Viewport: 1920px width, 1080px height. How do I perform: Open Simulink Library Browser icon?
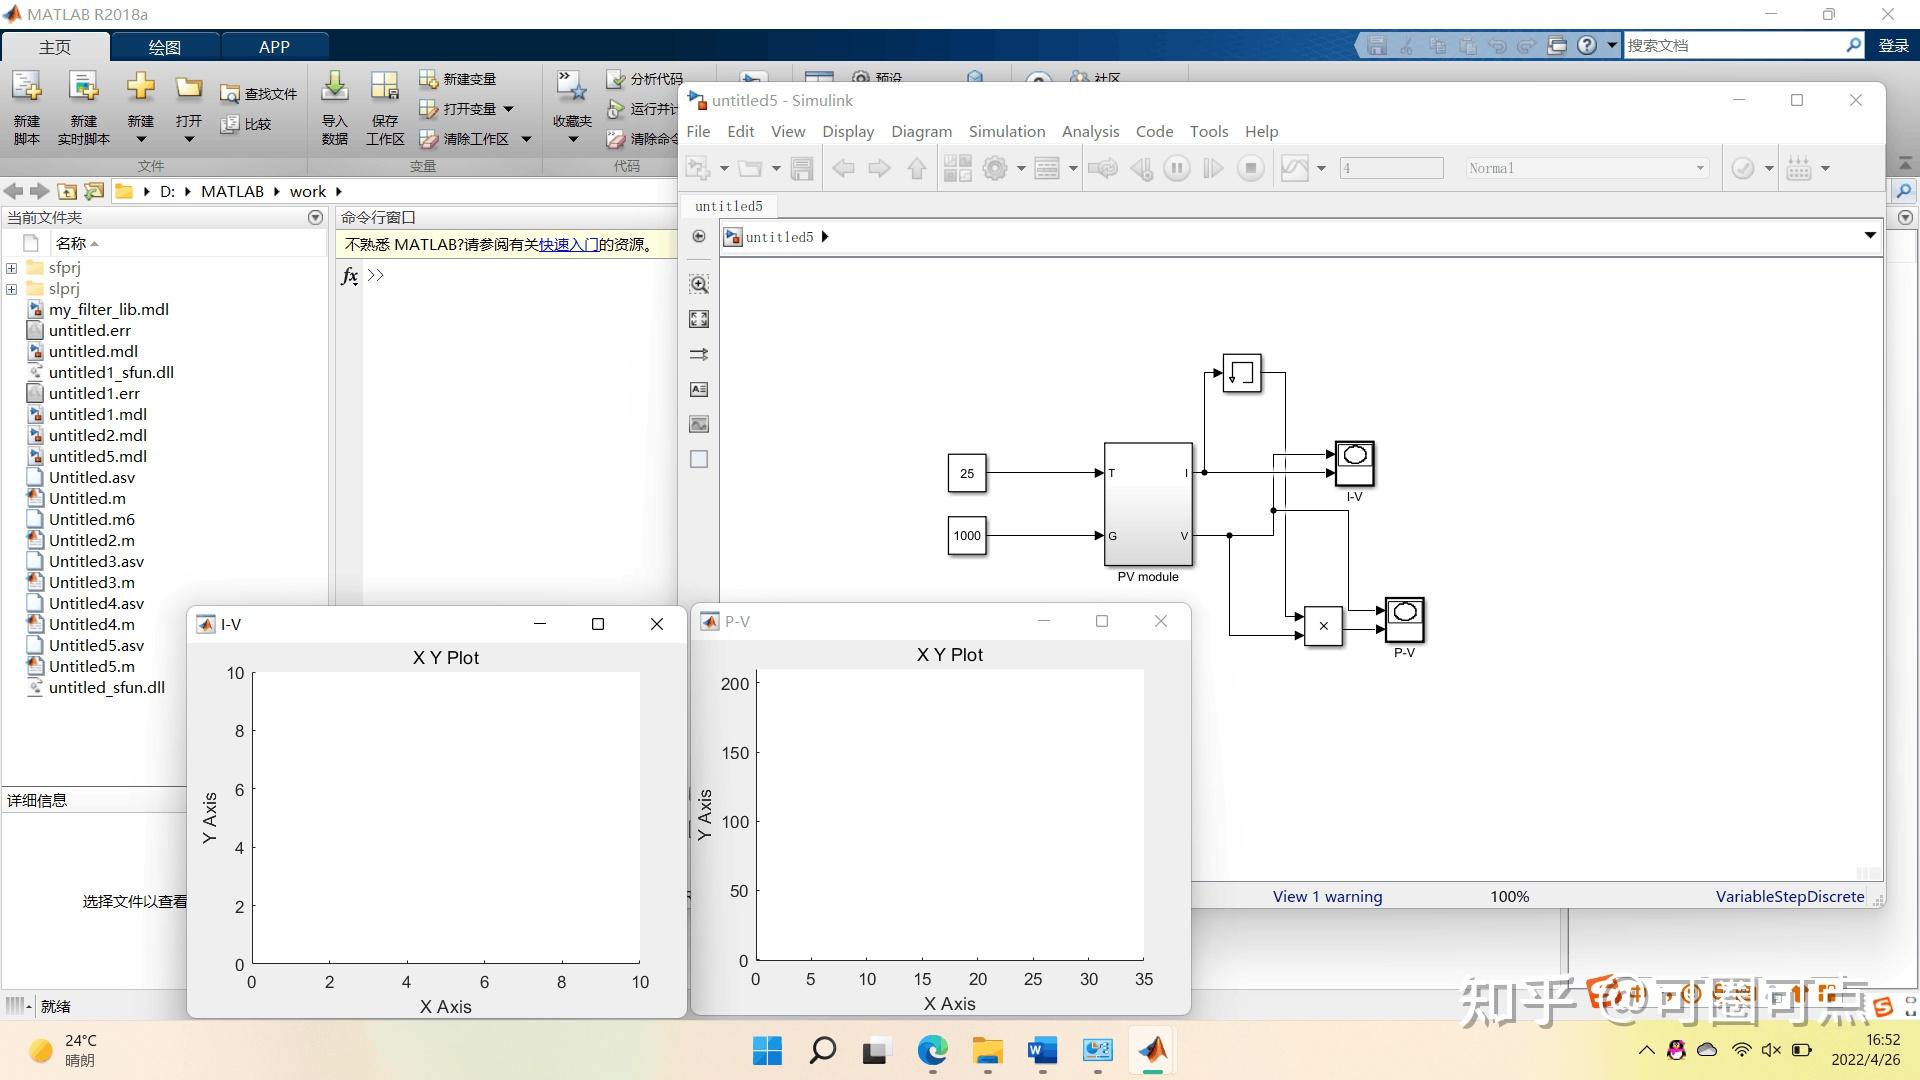957,168
